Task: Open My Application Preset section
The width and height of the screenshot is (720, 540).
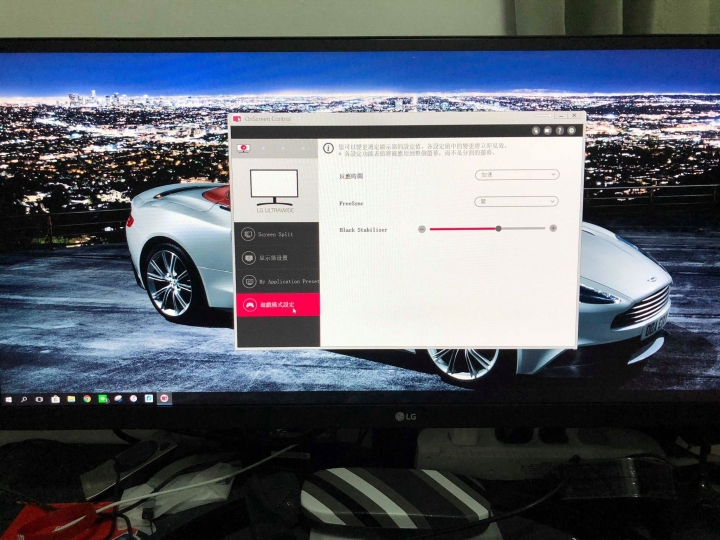Action: (x=276, y=281)
